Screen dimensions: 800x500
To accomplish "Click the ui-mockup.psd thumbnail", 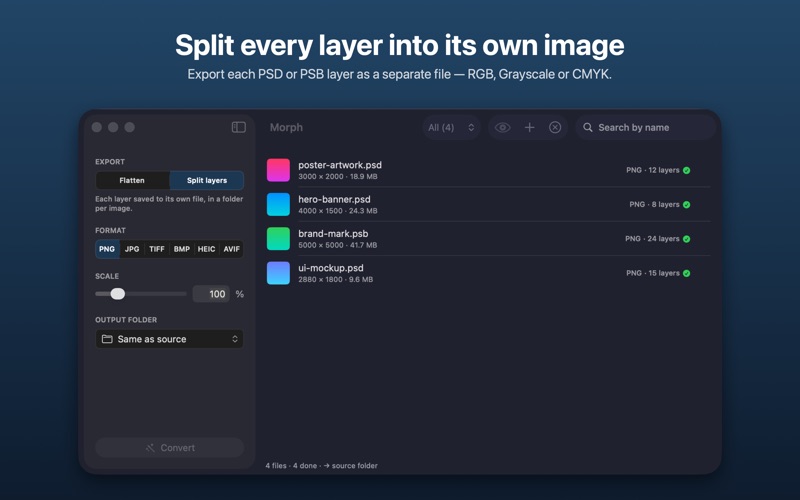I will tap(278, 273).
